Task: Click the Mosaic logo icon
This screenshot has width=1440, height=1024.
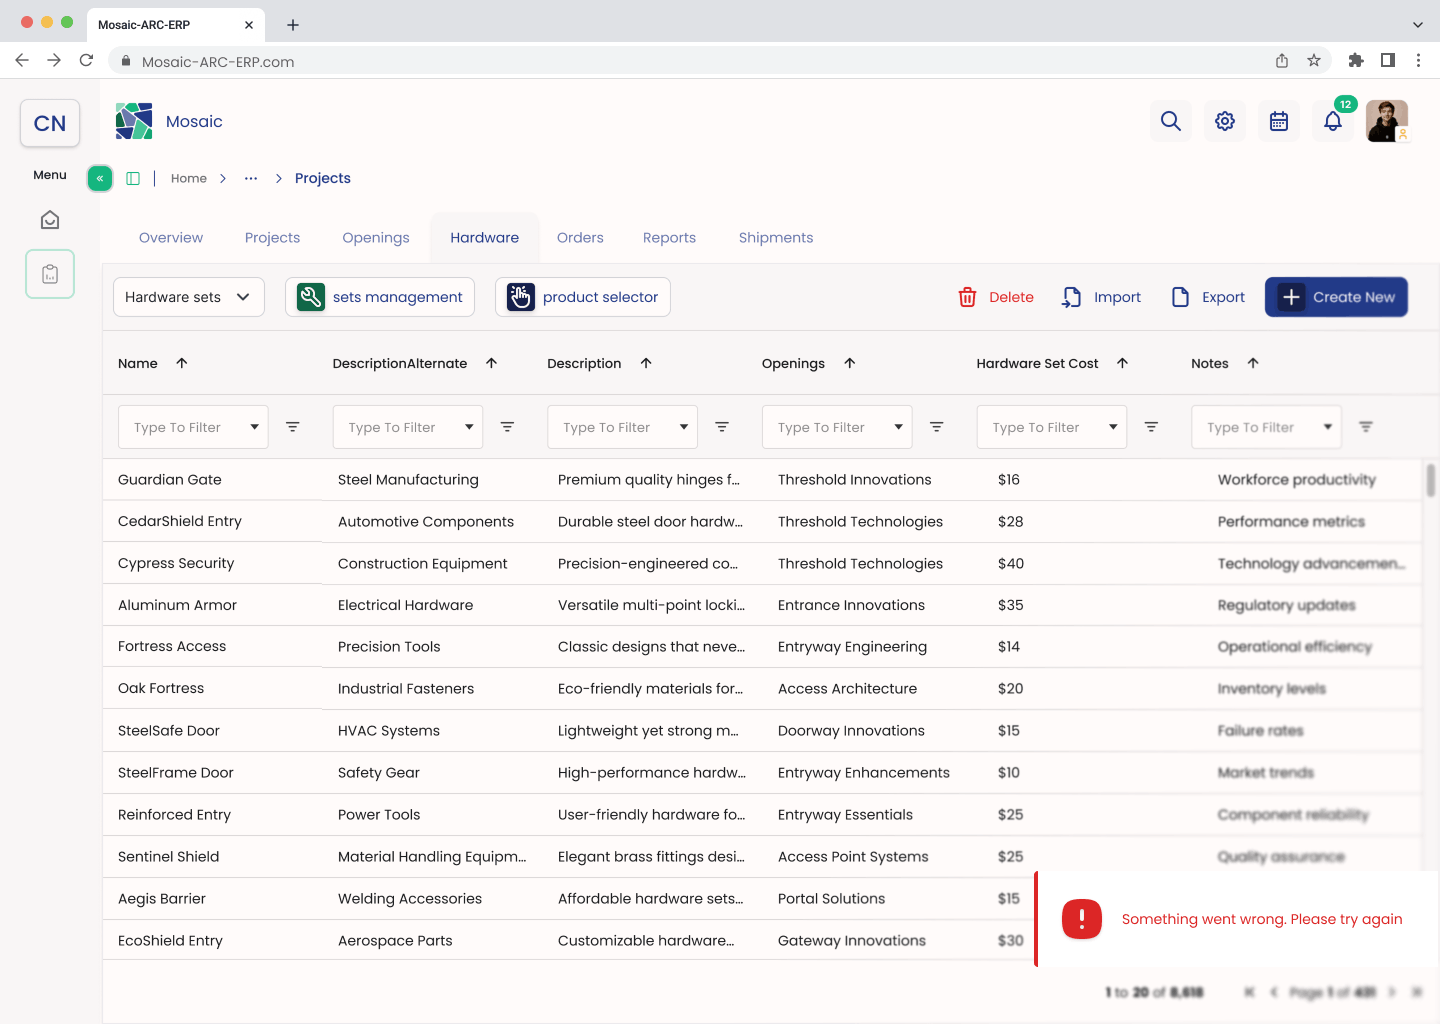Action: [x=134, y=121]
